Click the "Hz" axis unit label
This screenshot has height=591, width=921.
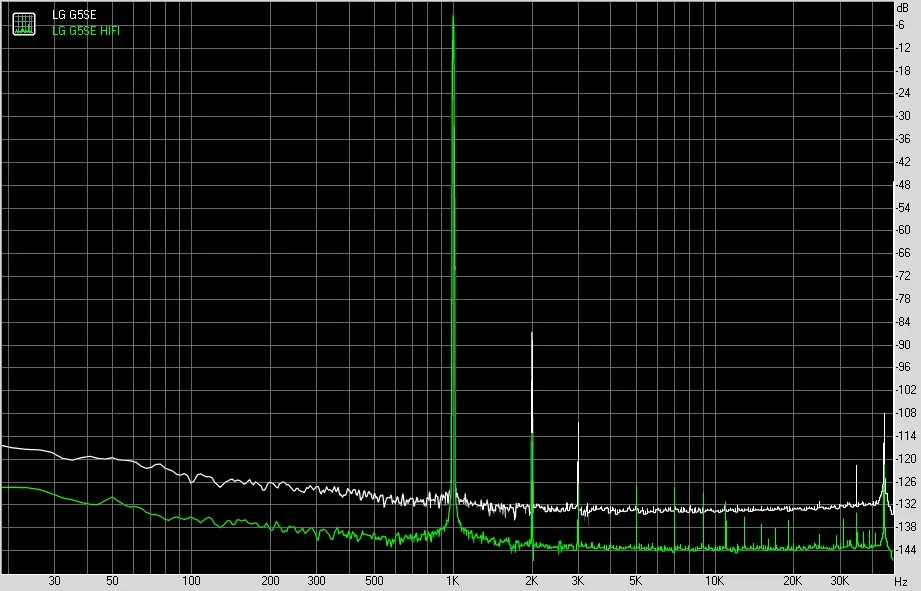pyautogui.click(x=901, y=582)
